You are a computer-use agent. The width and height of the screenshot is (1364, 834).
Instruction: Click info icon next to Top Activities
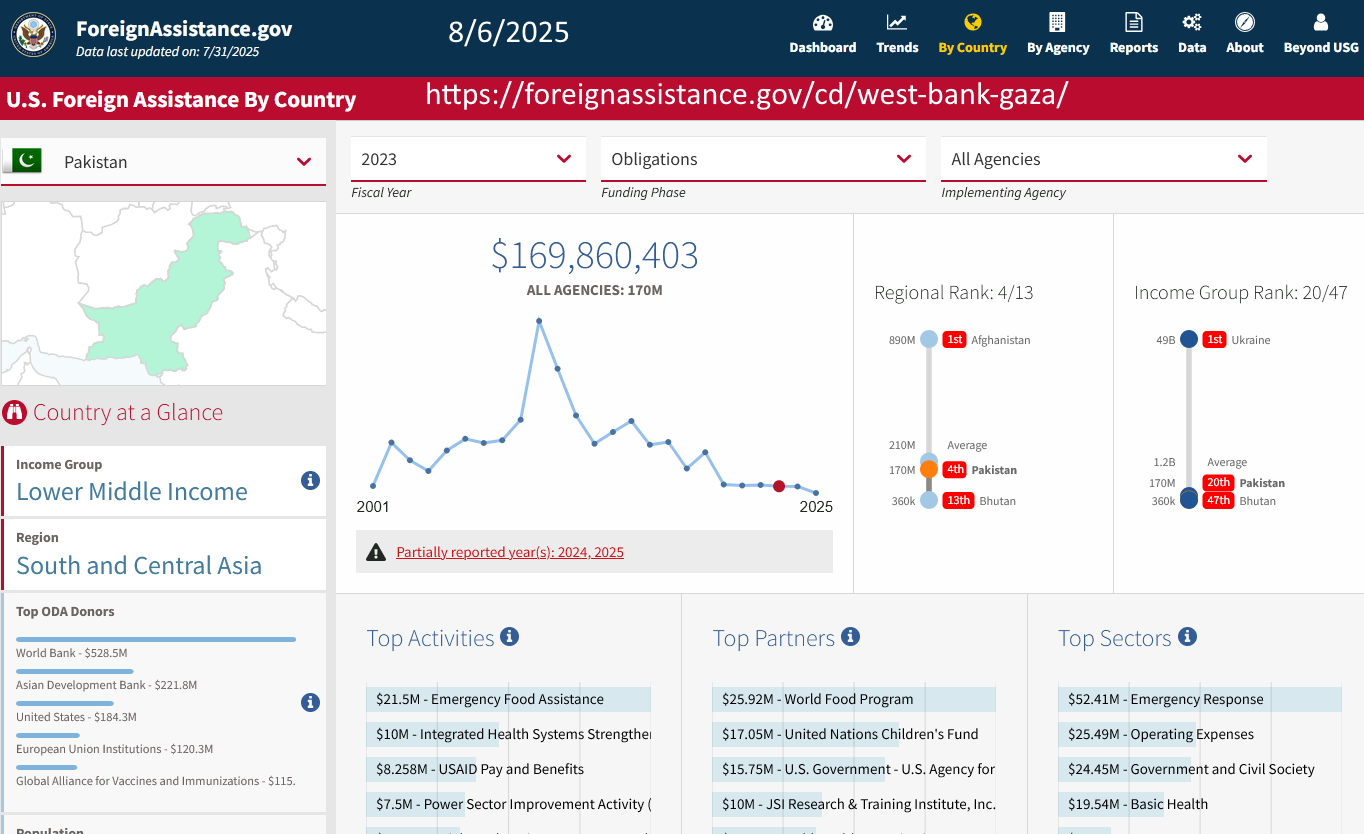509,637
